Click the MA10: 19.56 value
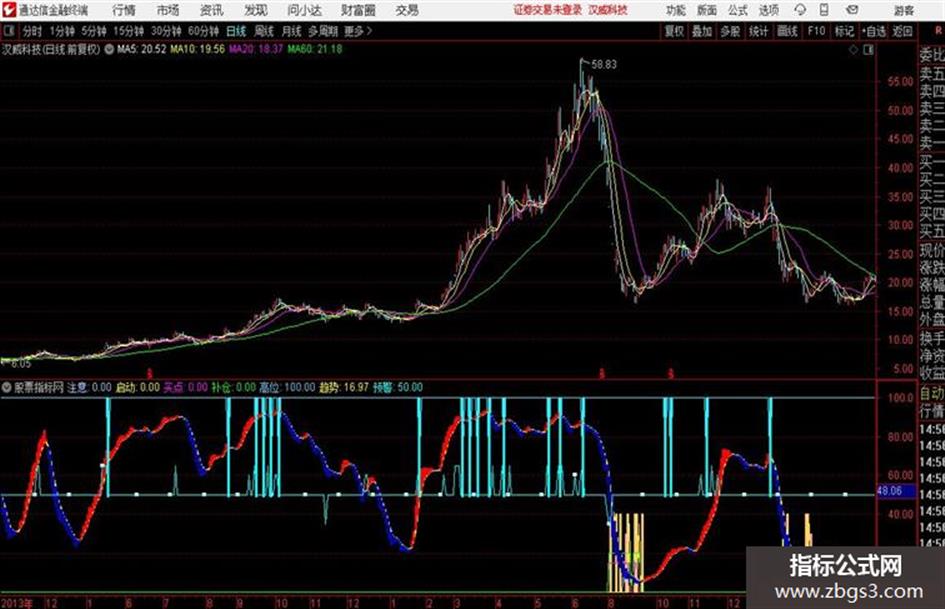Image resolution: width=945 pixels, height=609 pixels. click(198, 49)
